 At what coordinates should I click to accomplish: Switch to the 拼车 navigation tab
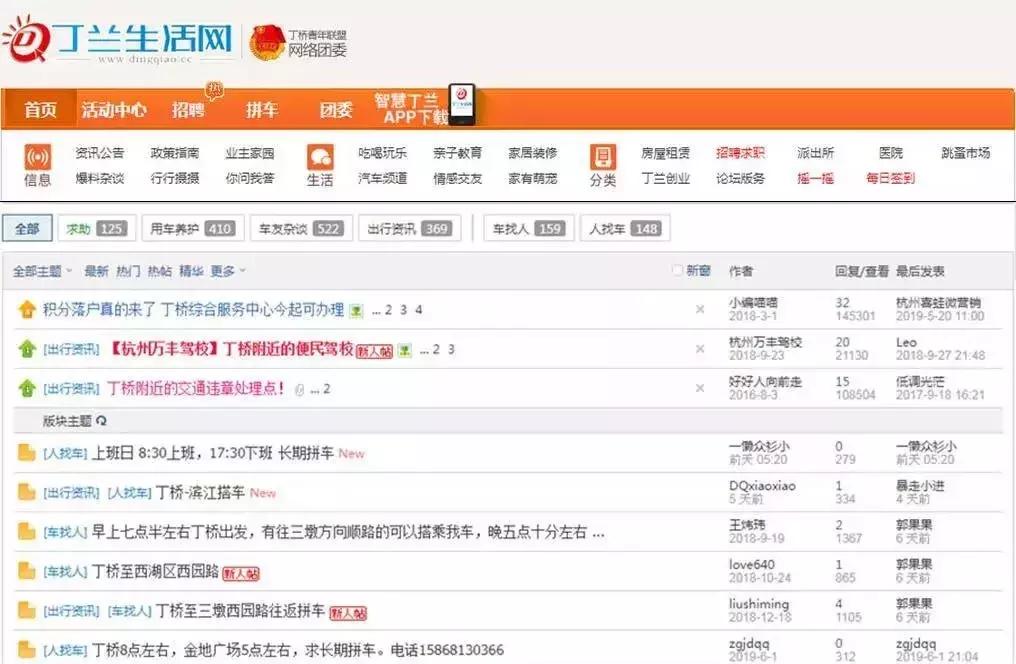pyautogui.click(x=262, y=108)
